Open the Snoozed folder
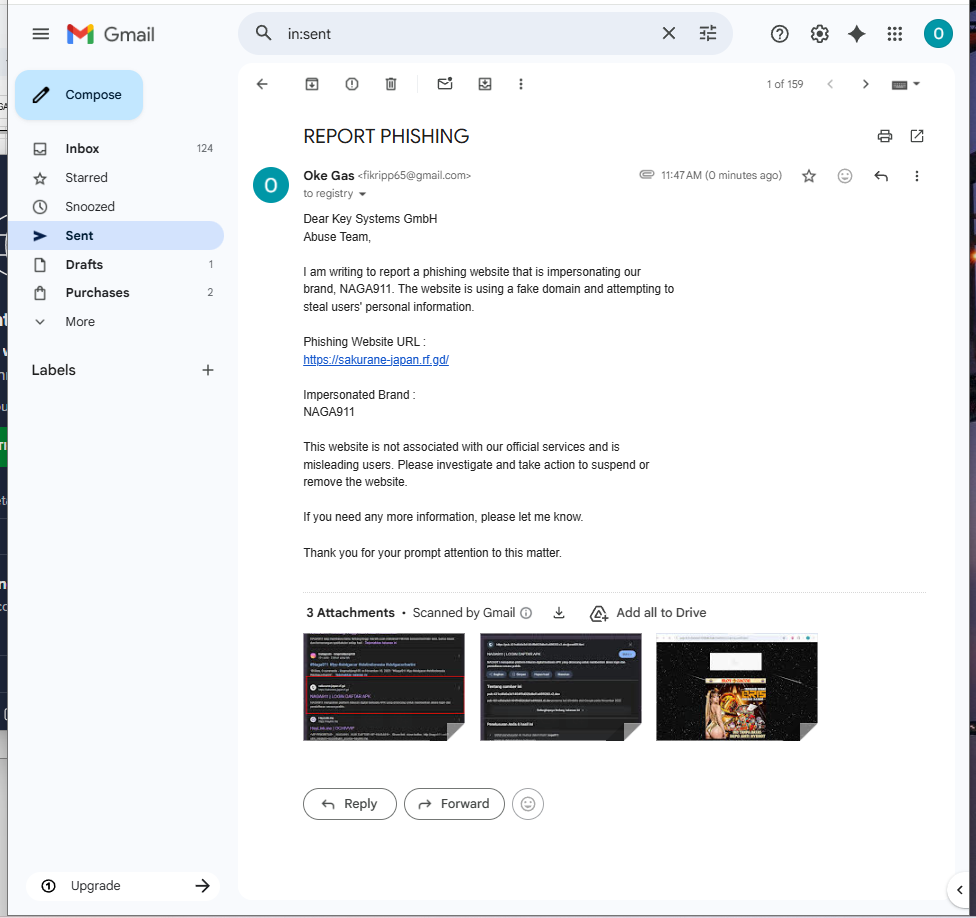The width and height of the screenshot is (976, 918). click(116, 207)
